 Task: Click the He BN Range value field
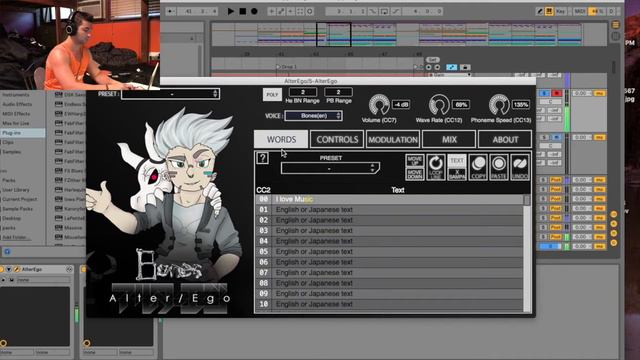point(303,92)
